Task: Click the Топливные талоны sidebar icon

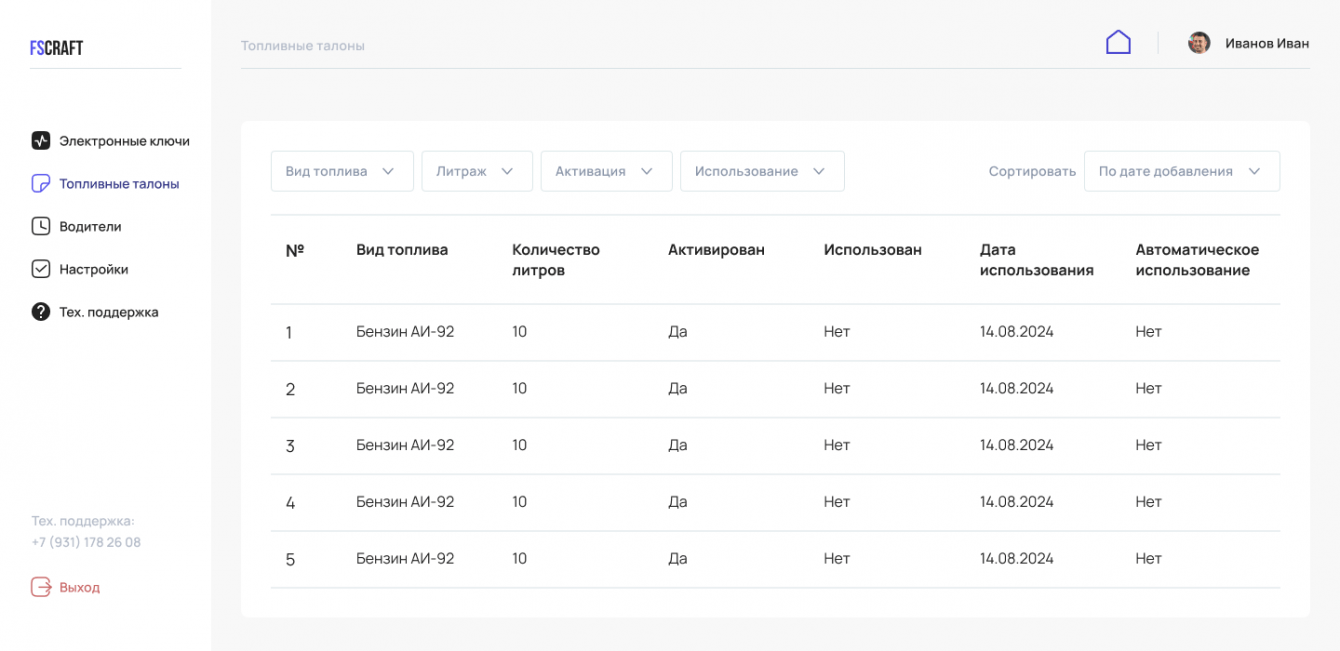Action: coord(40,184)
